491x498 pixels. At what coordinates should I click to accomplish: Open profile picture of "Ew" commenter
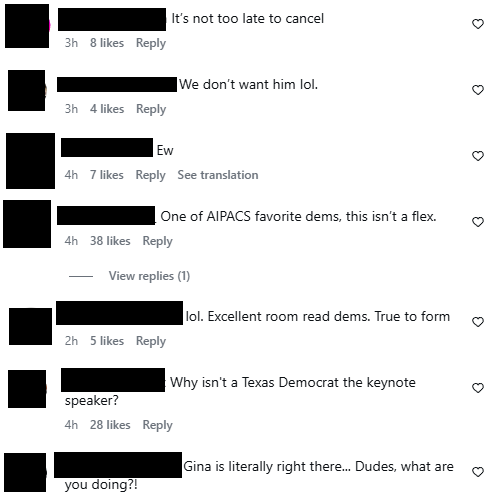tap(30, 161)
